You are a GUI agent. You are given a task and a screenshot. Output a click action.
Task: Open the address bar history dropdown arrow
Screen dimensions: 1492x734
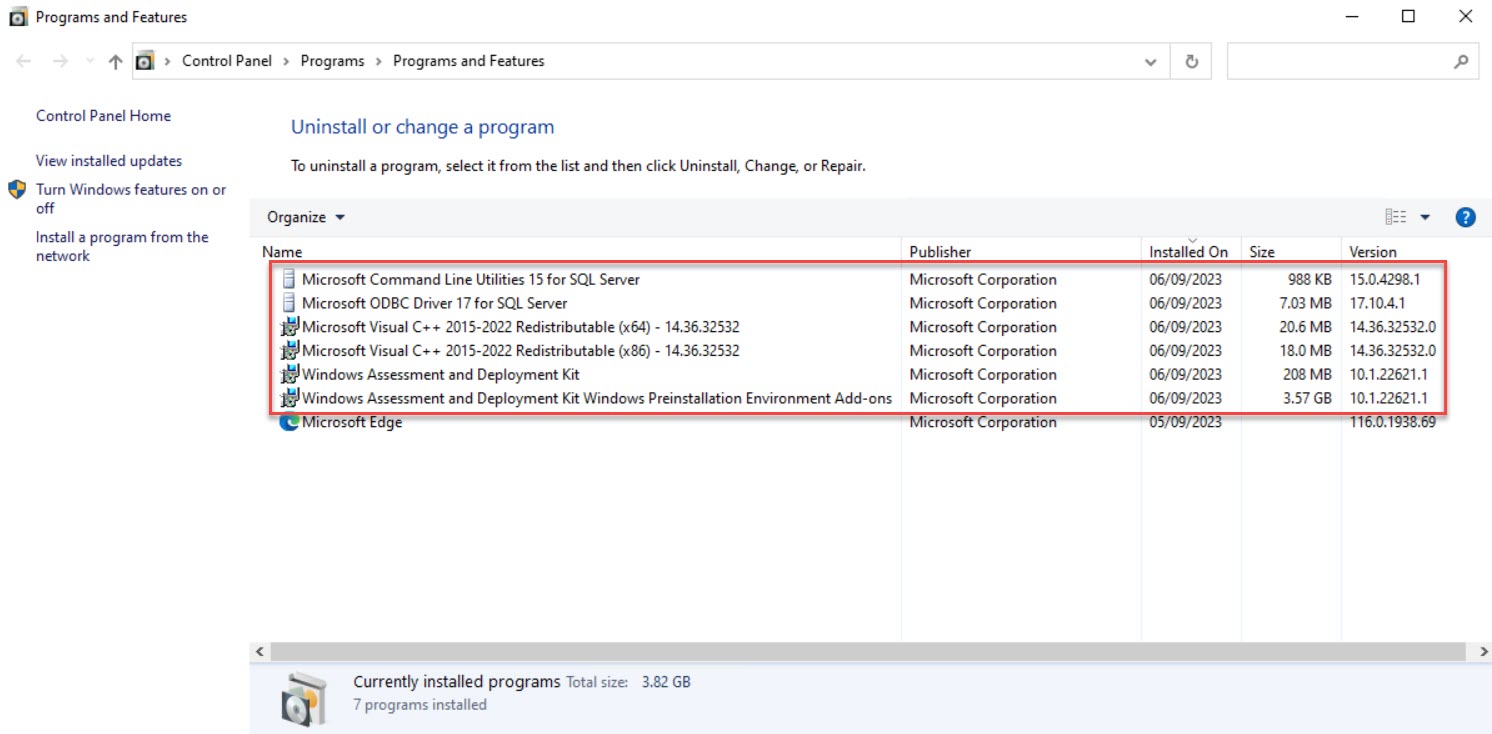(x=1148, y=60)
